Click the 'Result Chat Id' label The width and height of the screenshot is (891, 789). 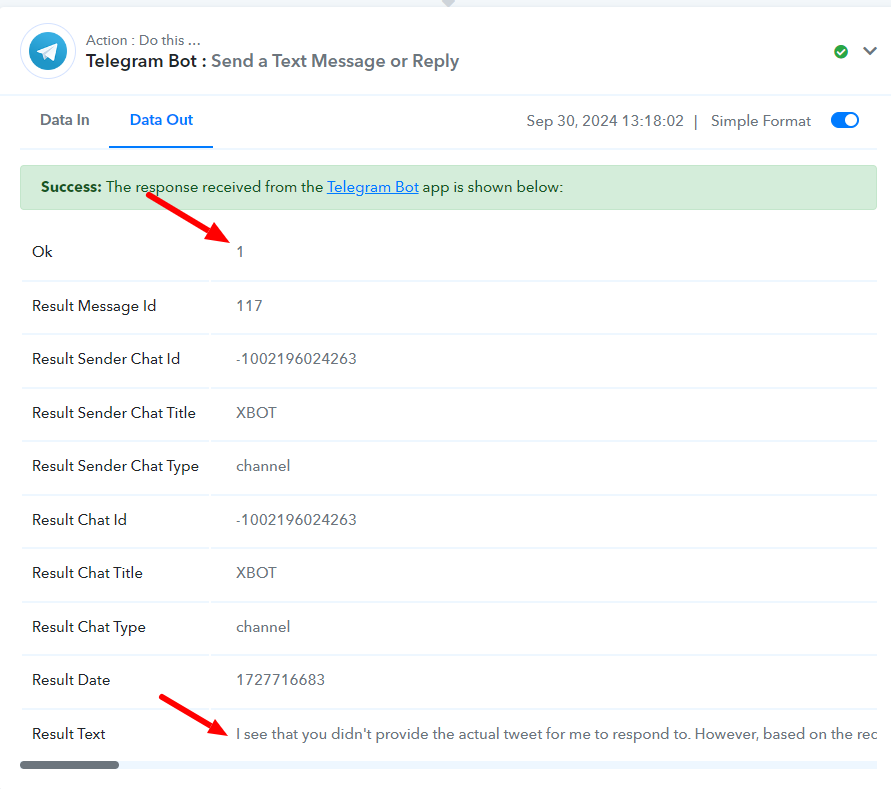[79, 520]
